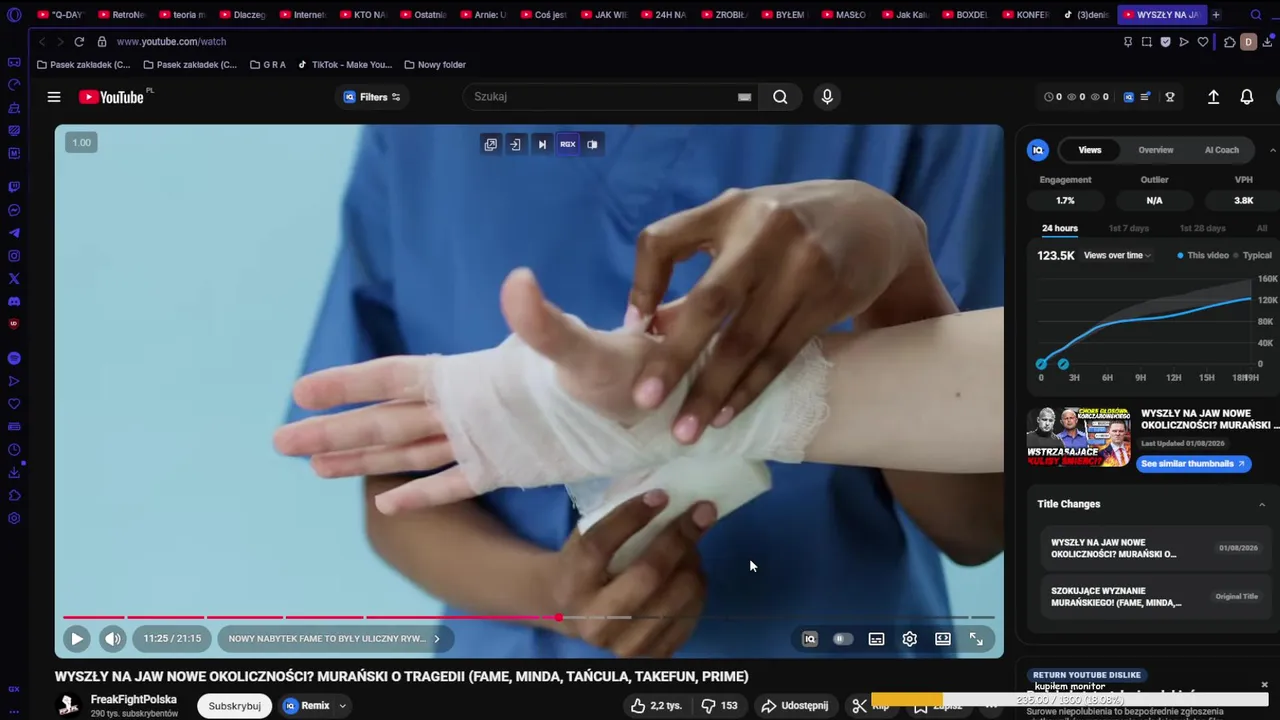1280x720 pixels.
Task: Open the browser extensions puzzle icon
Action: [x=1230, y=42]
